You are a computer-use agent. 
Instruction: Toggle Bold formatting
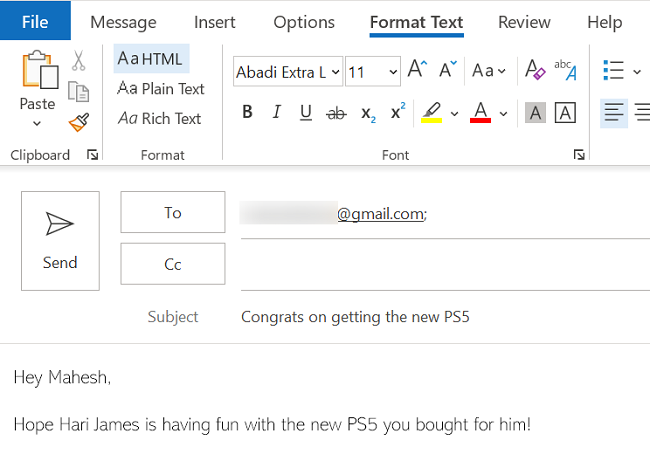(x=248, y=113)
